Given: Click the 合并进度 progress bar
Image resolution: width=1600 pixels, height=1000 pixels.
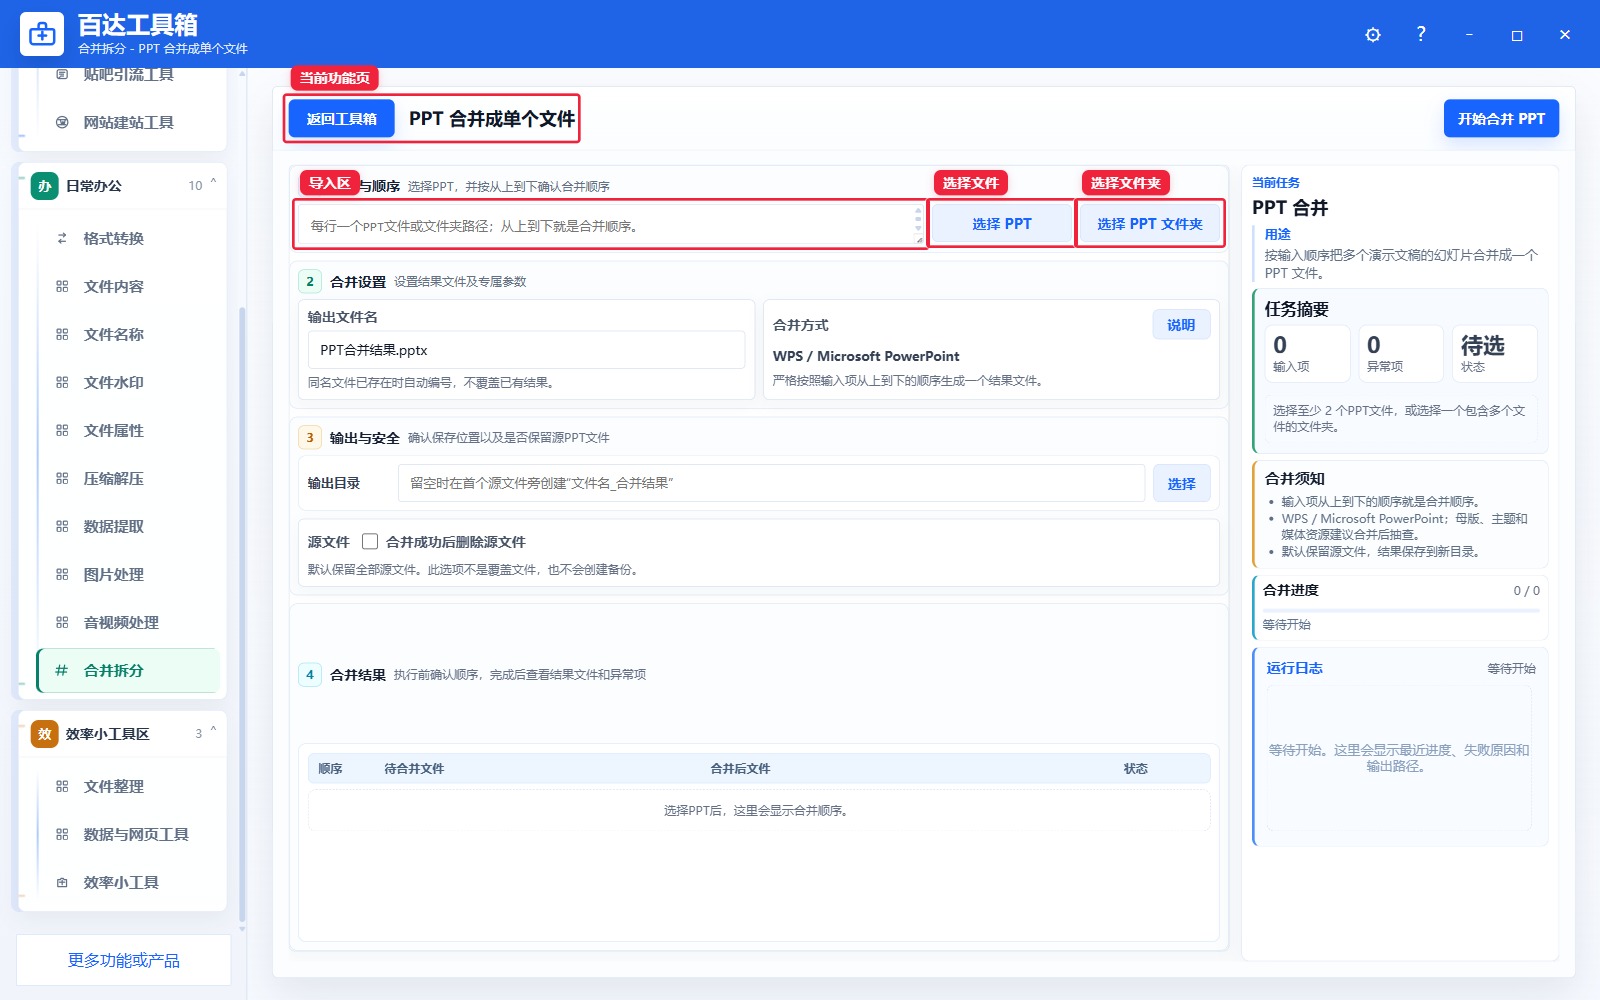Looking at the screenshot, I should (1401, 610).
